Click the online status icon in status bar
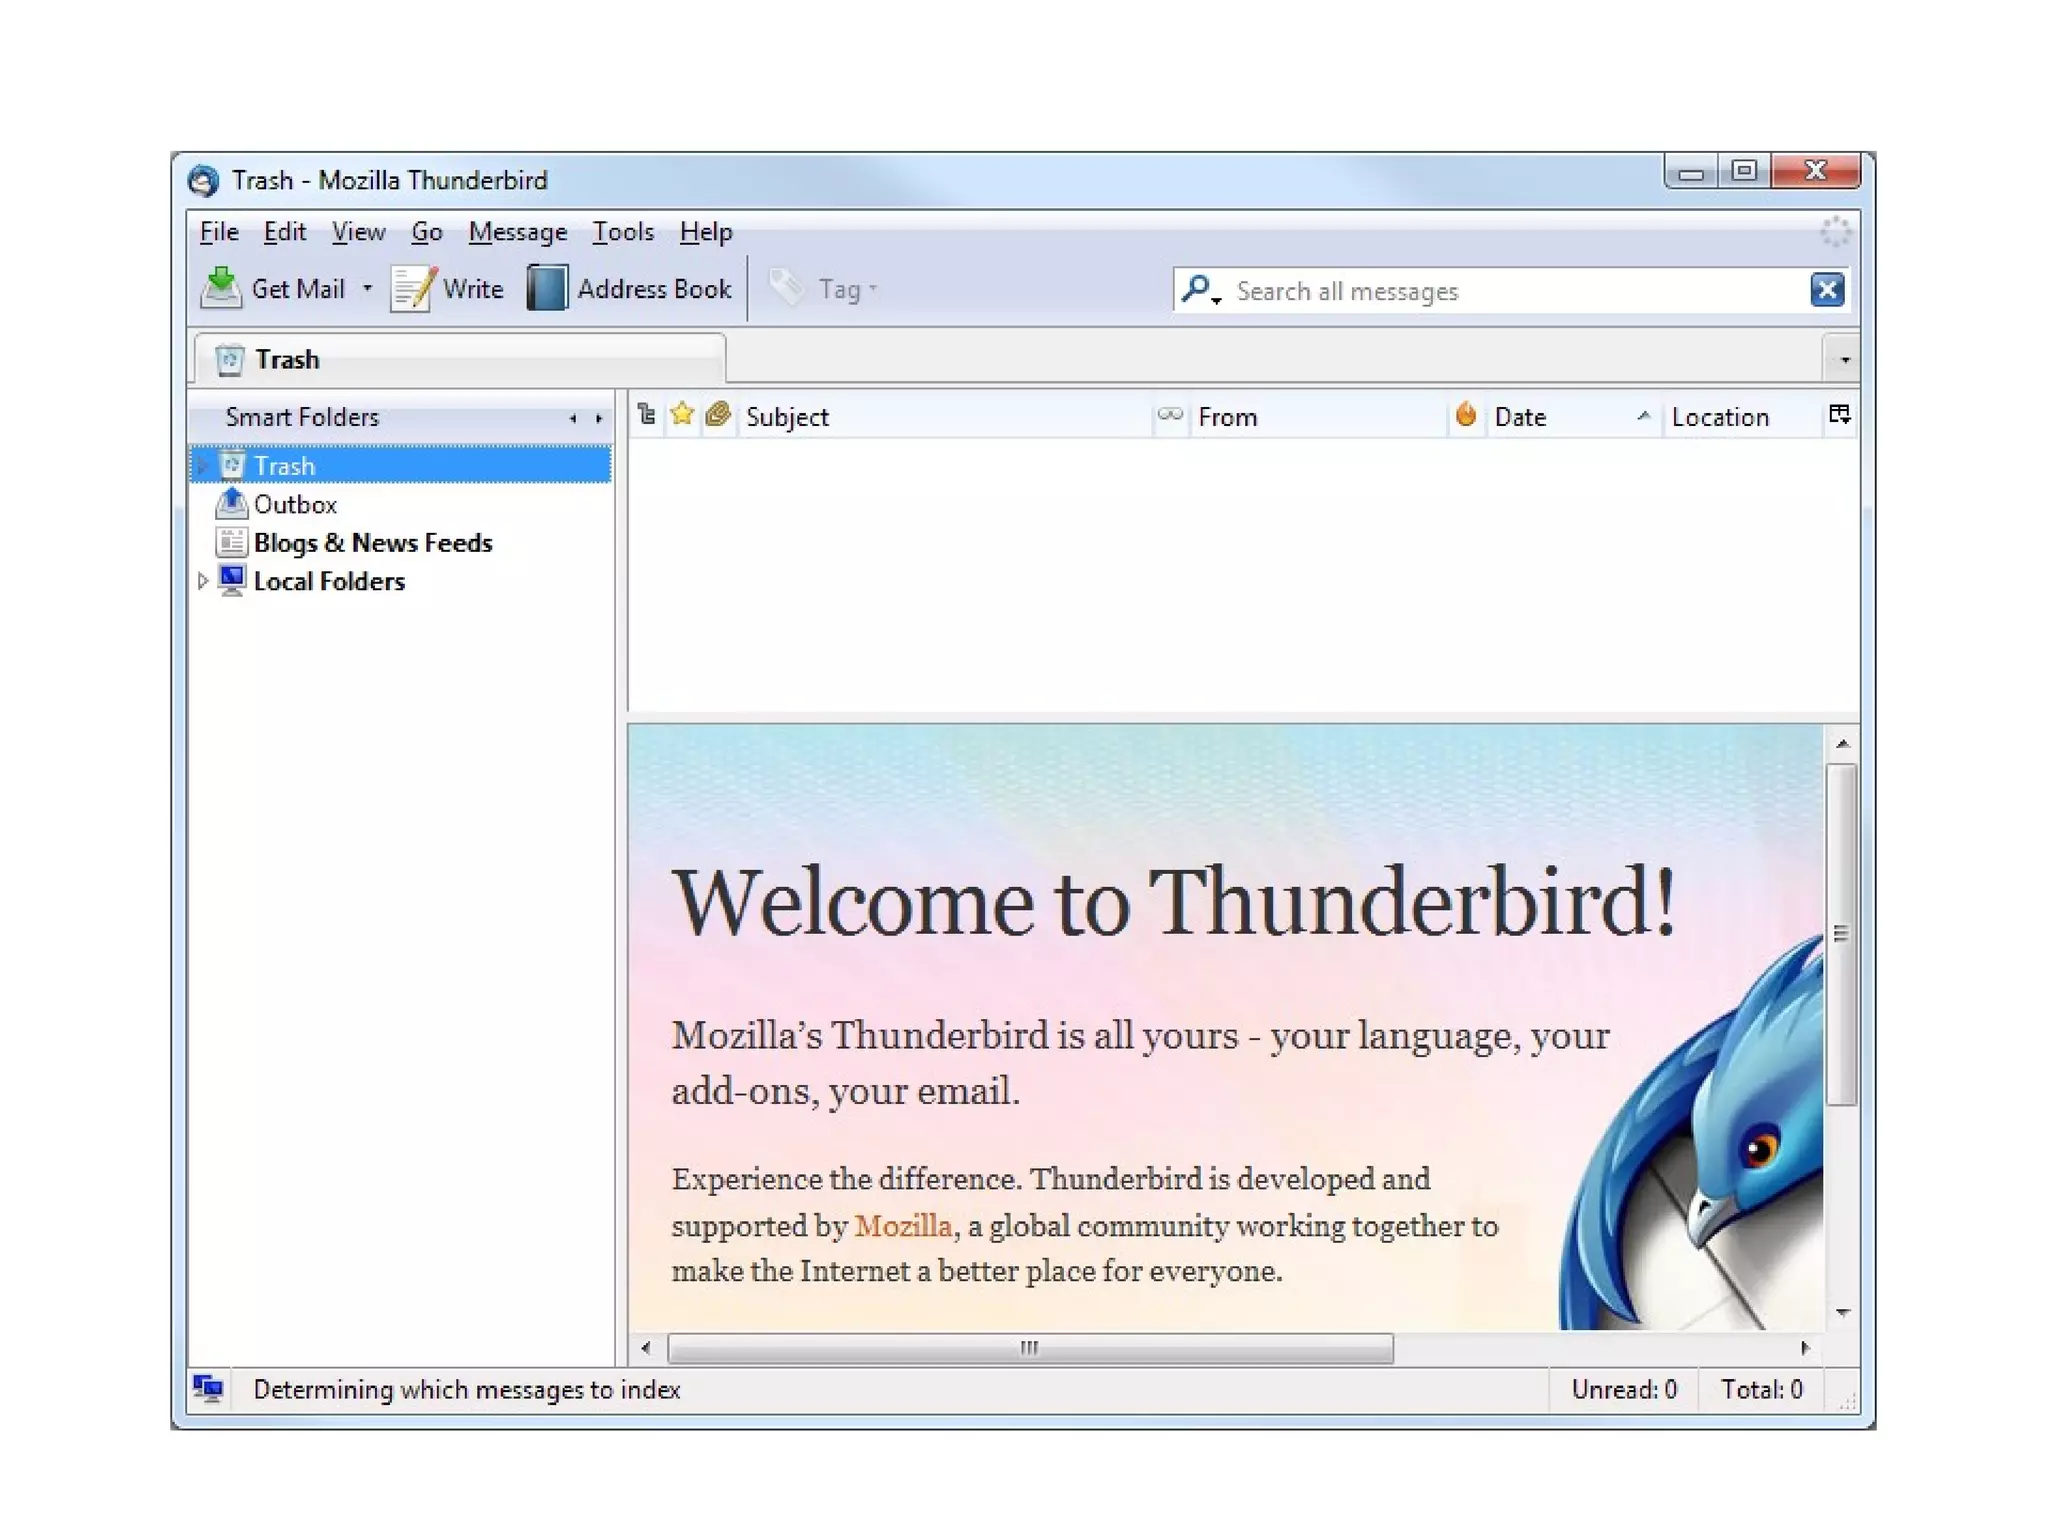Image resolution: width=2048 pixels, height=1535 pixels. (x=208, y=1388)
